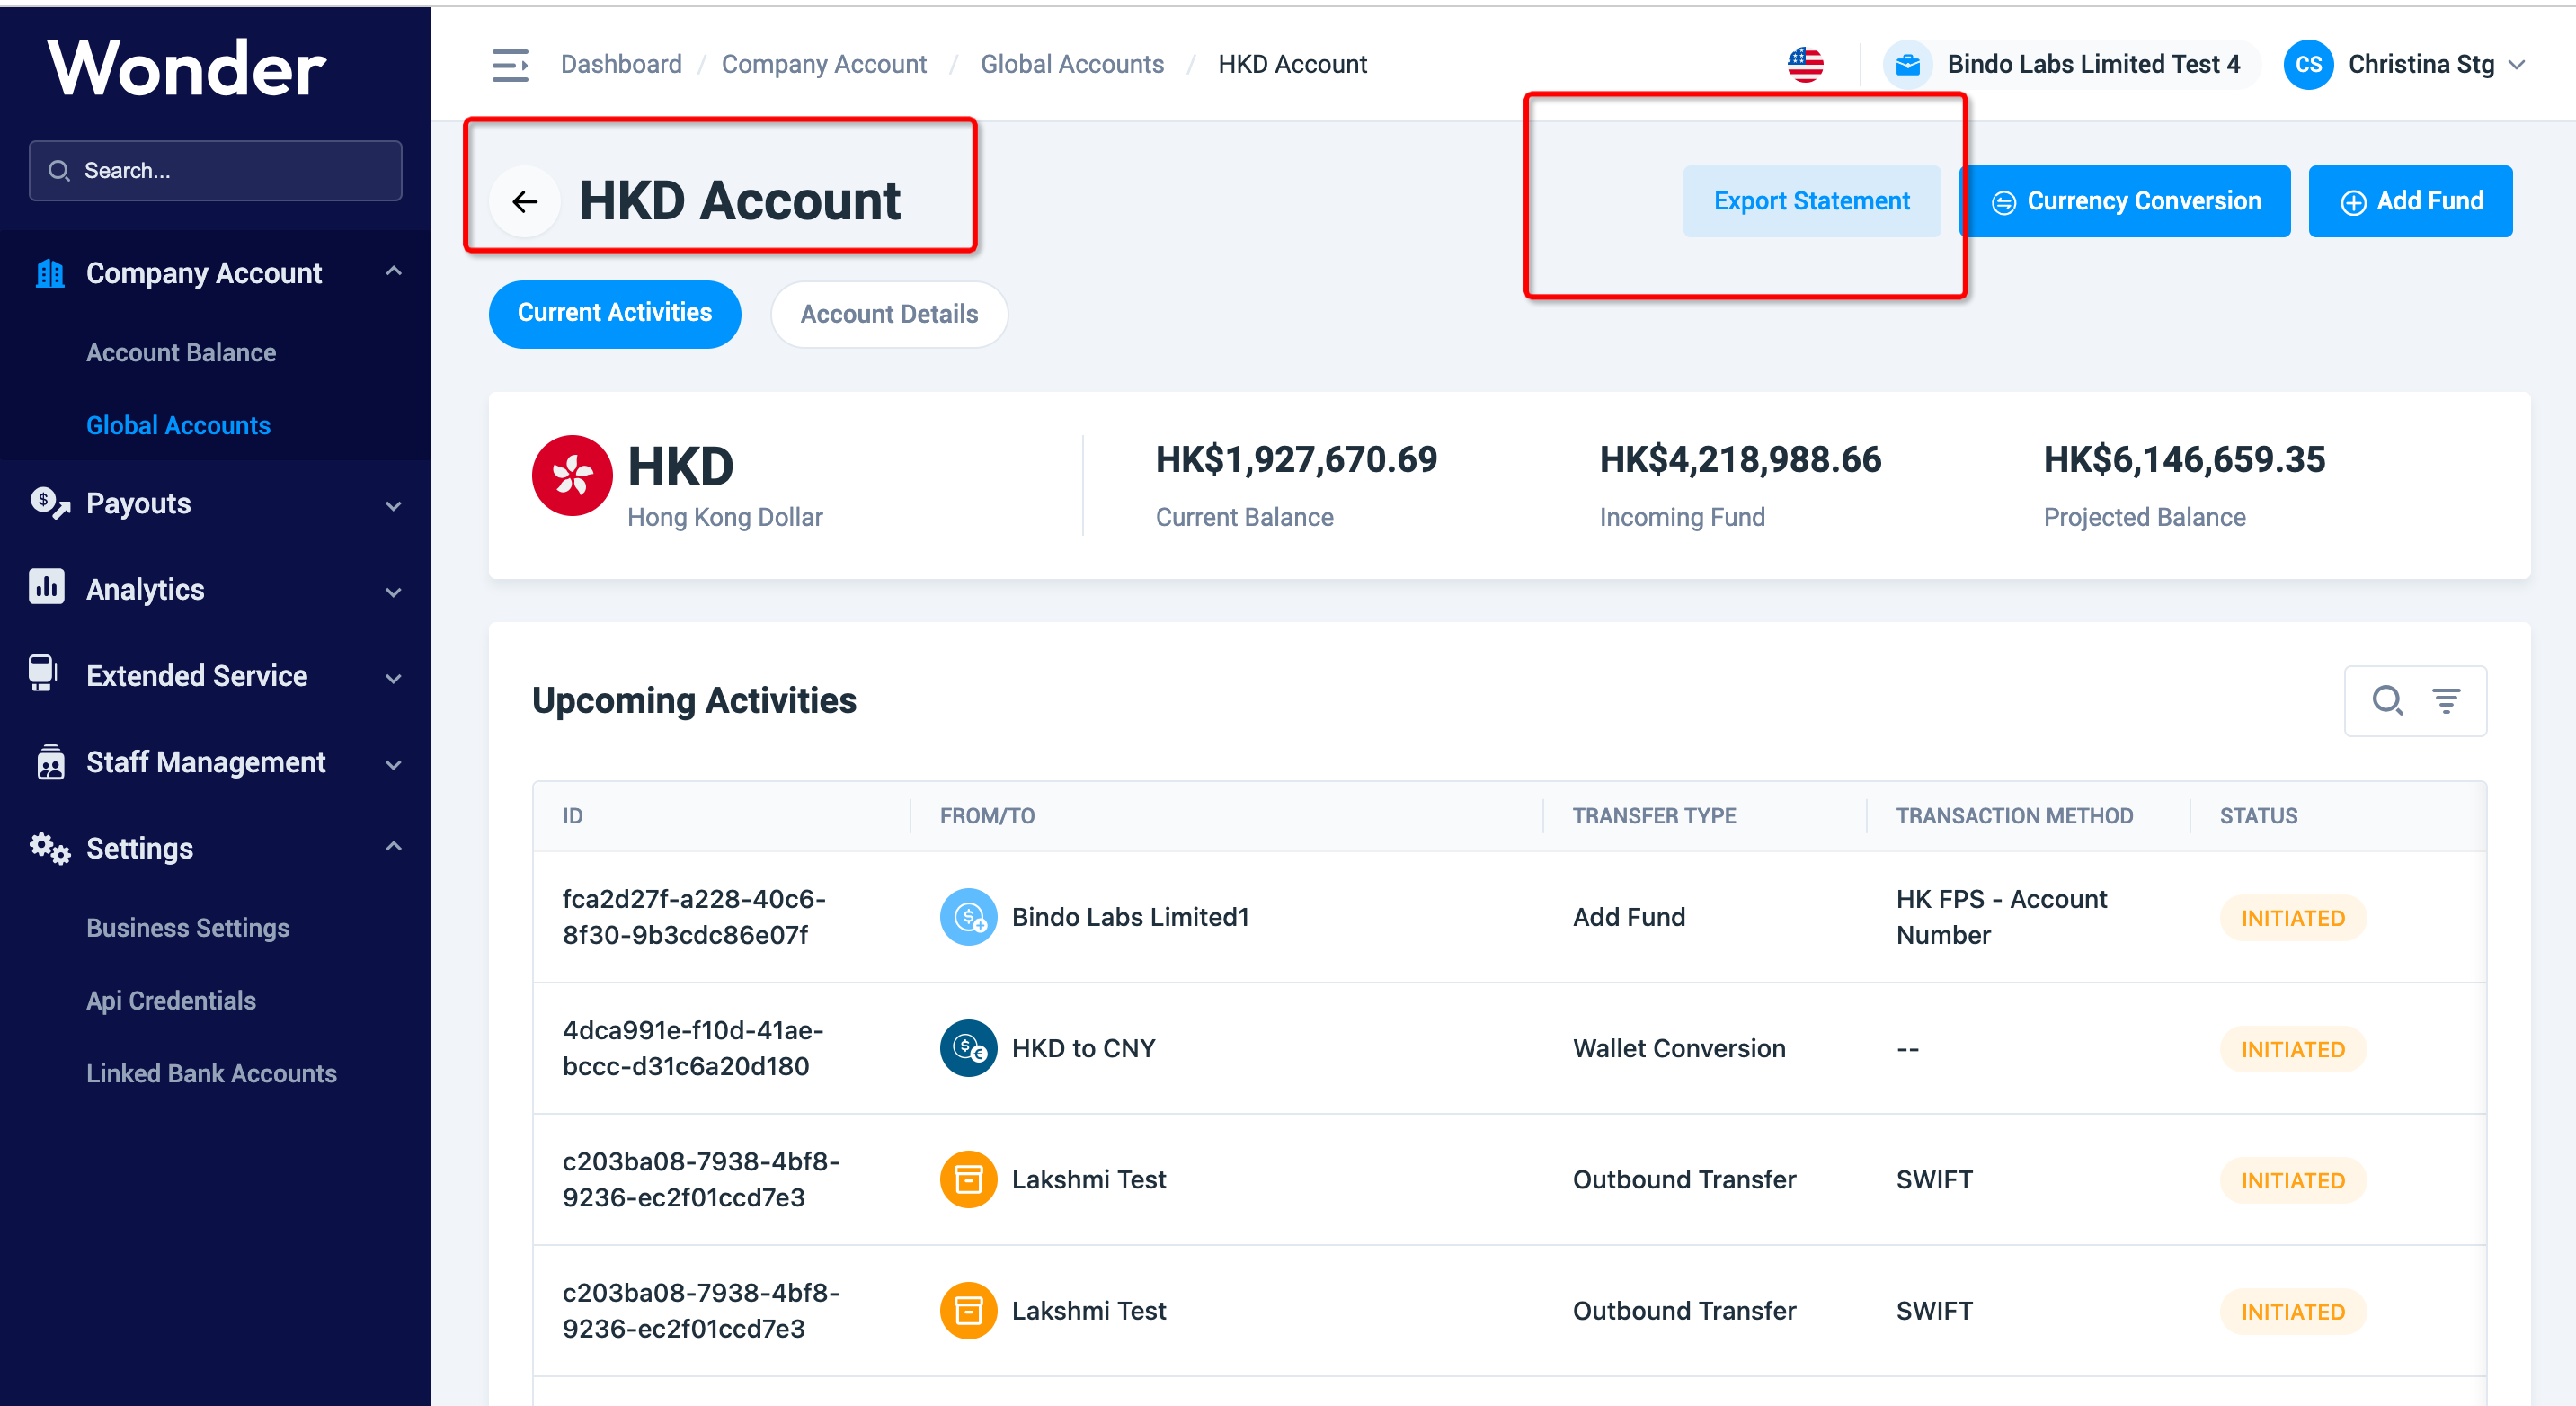Click ID 4dca991e-f10d-41ae-bccc-d31c6a20d180
The width and height of the screenshot is (2576, 1406).
click(693, 1048)
